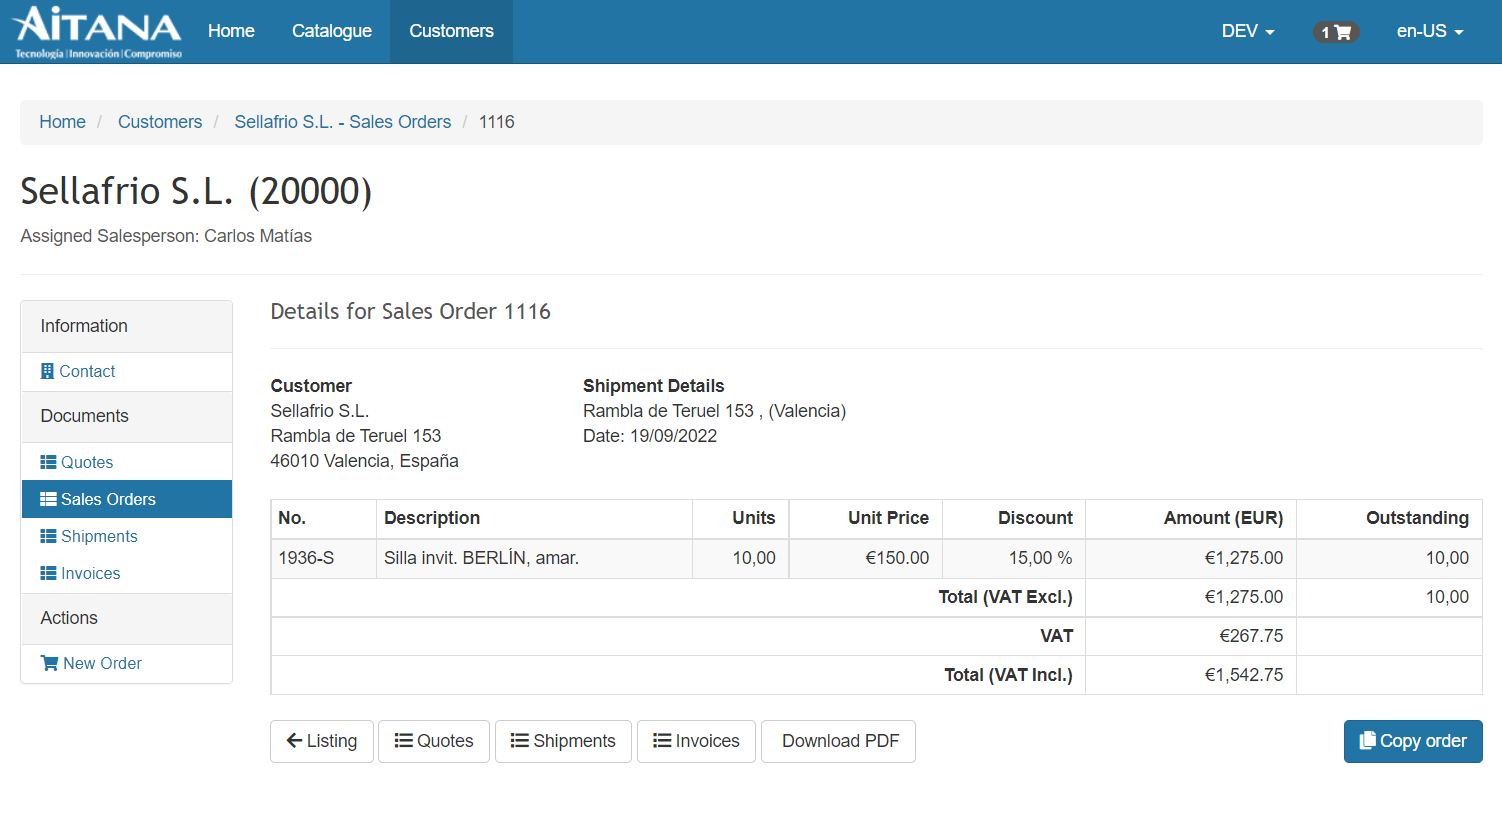
Task: Click the Documents sidebar heading
Action: pyautogui.click(x=84, y=416)
